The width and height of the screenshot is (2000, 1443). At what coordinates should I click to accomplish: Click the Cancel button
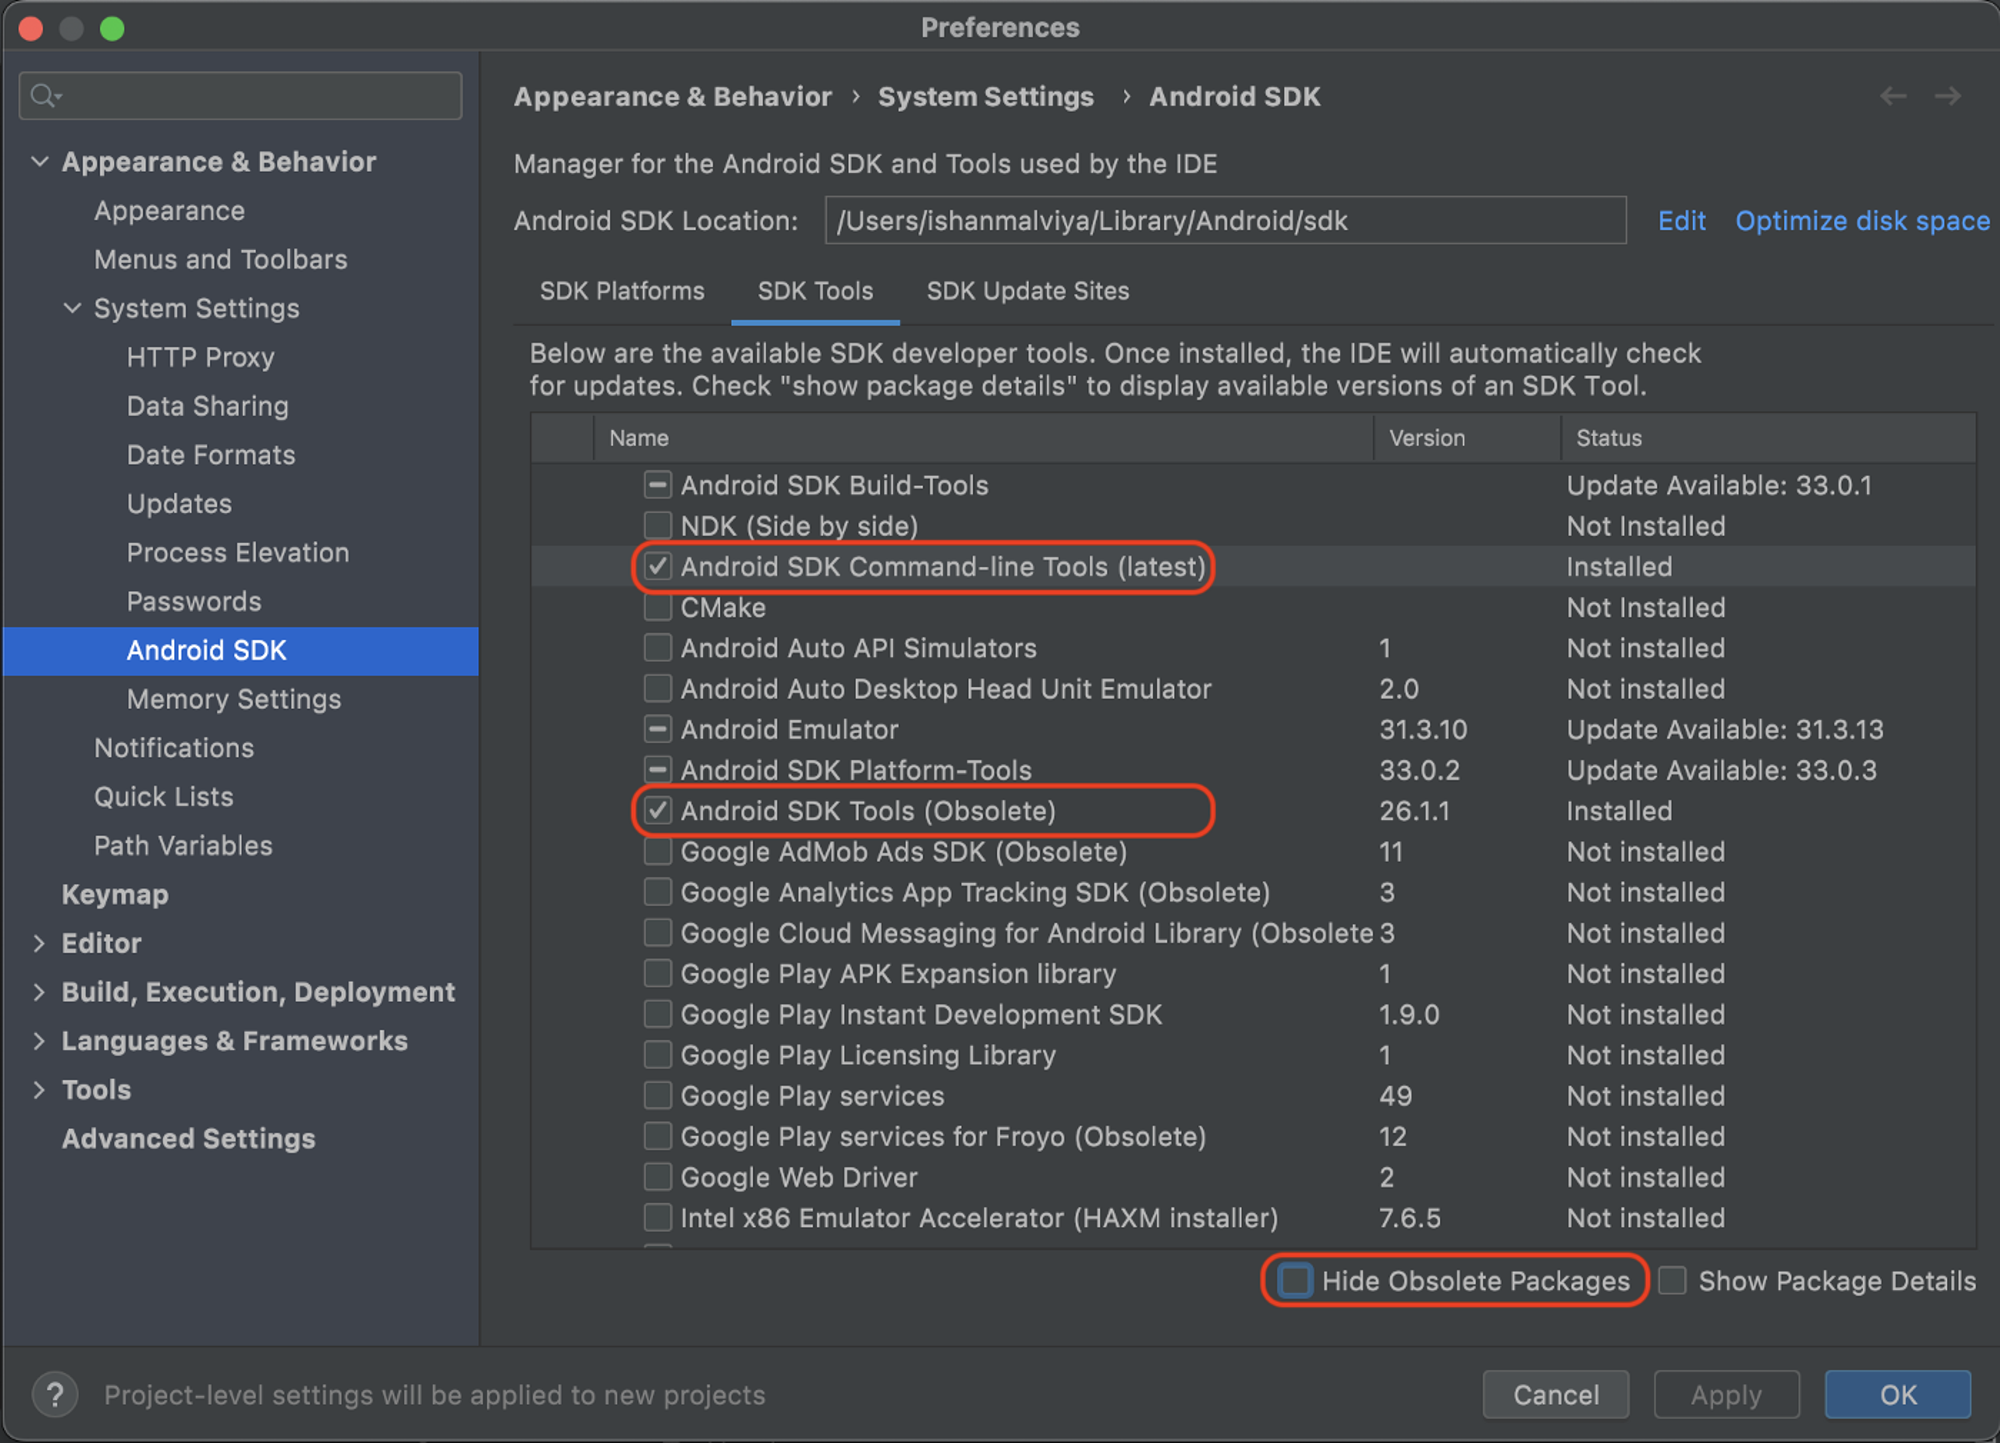pos(1555,1394)
